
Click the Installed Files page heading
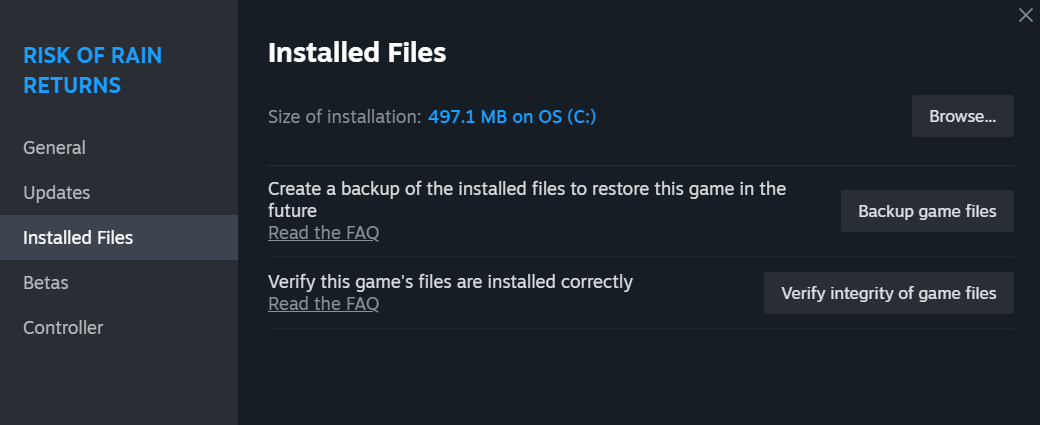[357, 53]
